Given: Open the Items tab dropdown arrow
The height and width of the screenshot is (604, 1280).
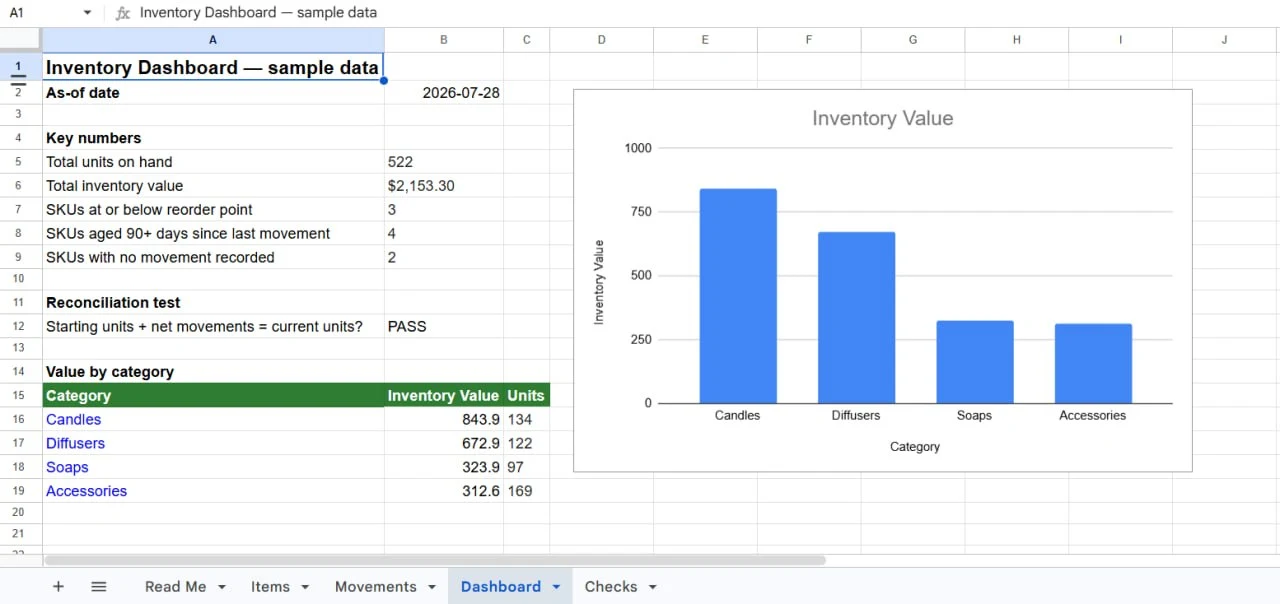Looking at the screenshot, I should pyautogui.click(x=305, y=587).
